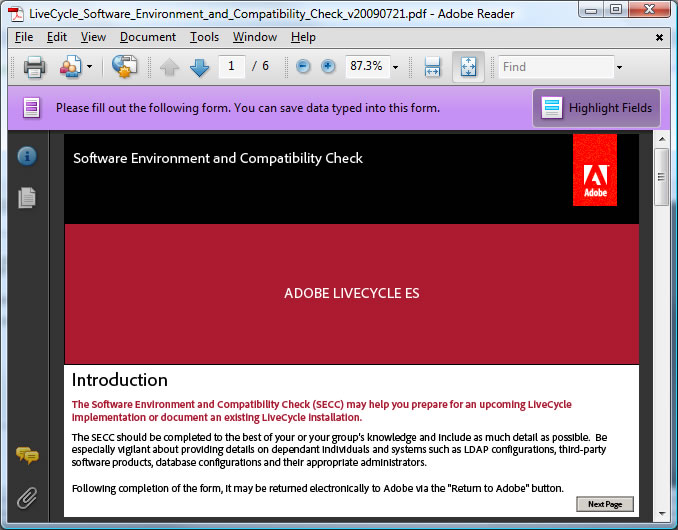This screenshot has width=678, height=530.
Task: Click the Adobe logo in document header
Action: (x=595, y=170)
